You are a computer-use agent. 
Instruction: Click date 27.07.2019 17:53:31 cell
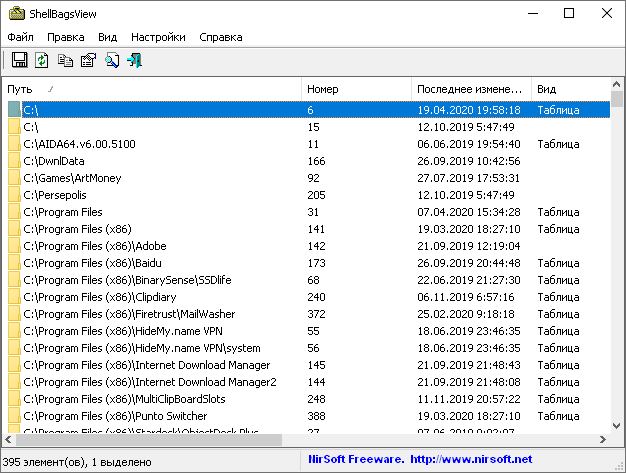pos(468,178)
